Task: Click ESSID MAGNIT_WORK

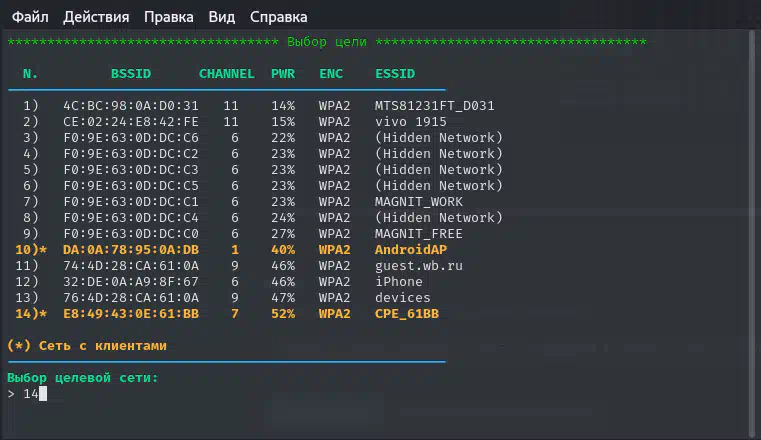Action: tap(418, 202)
